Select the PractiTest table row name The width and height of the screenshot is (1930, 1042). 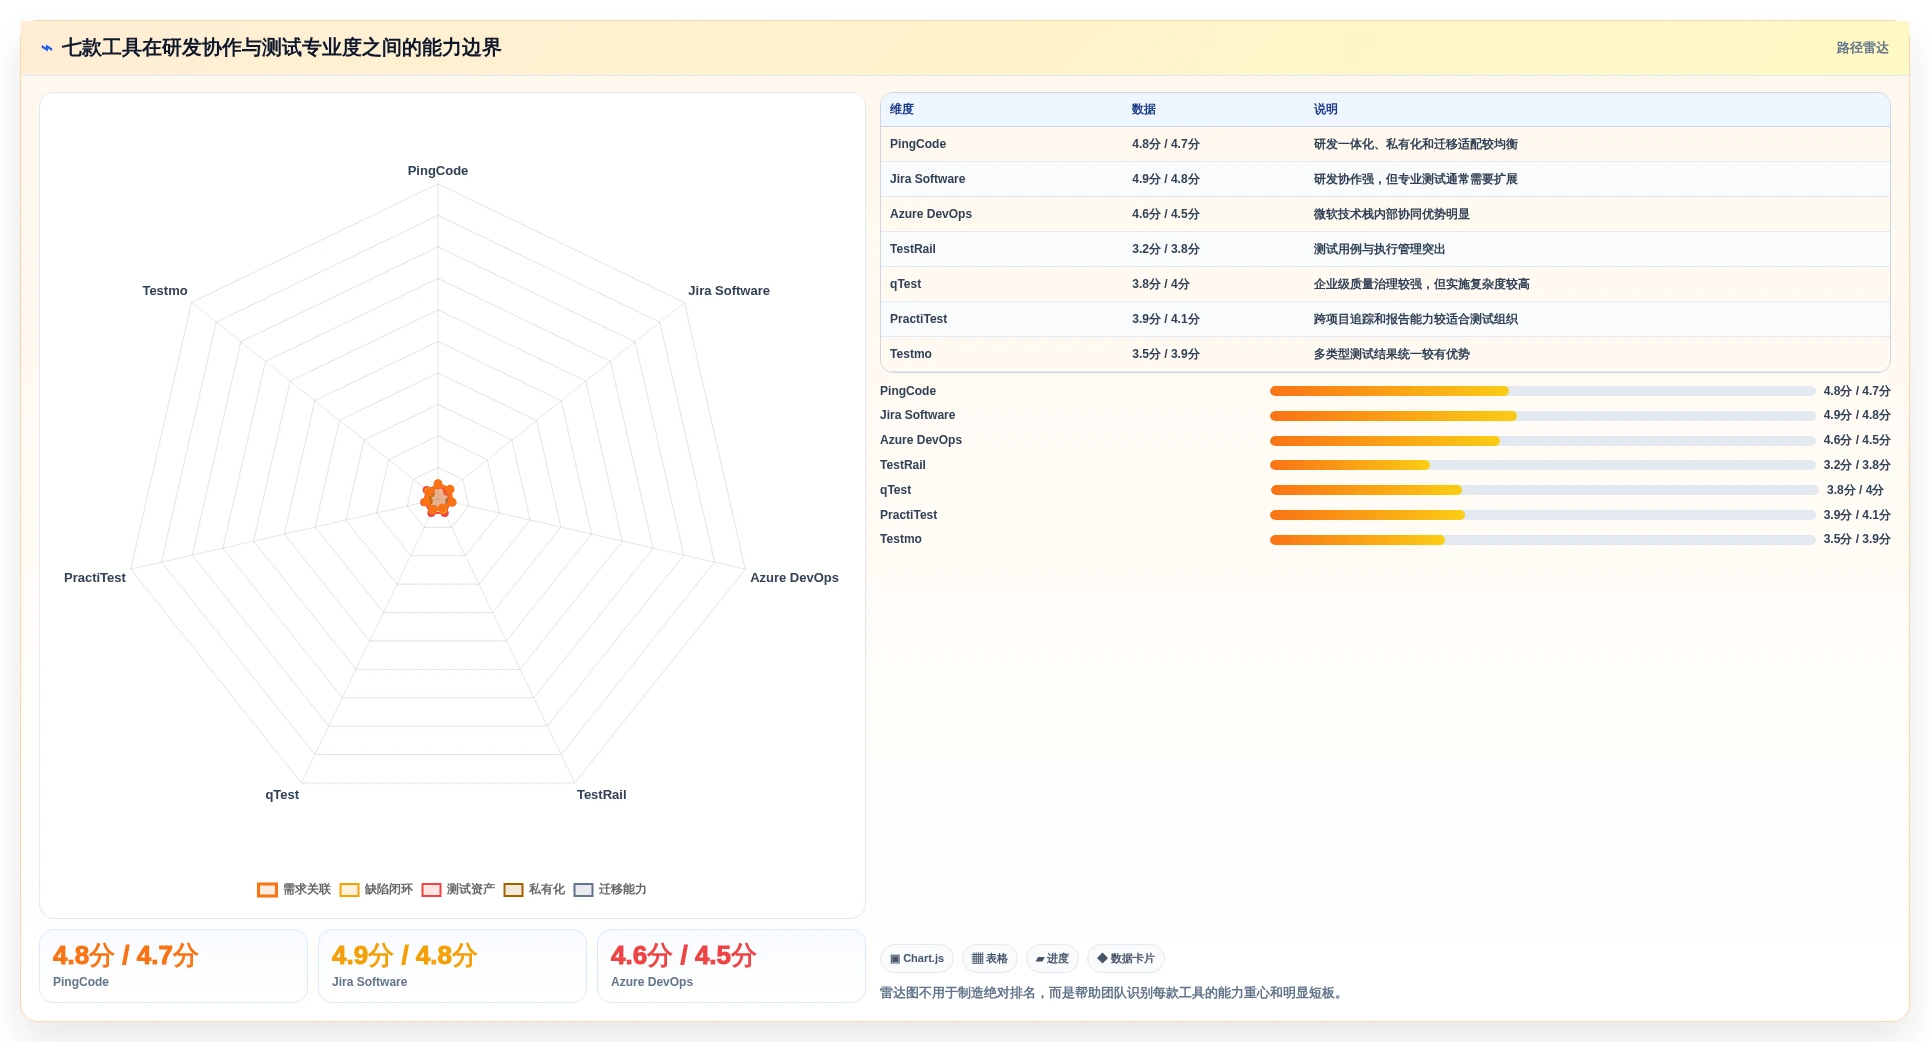pyautogui.click(x=918, y=319)
